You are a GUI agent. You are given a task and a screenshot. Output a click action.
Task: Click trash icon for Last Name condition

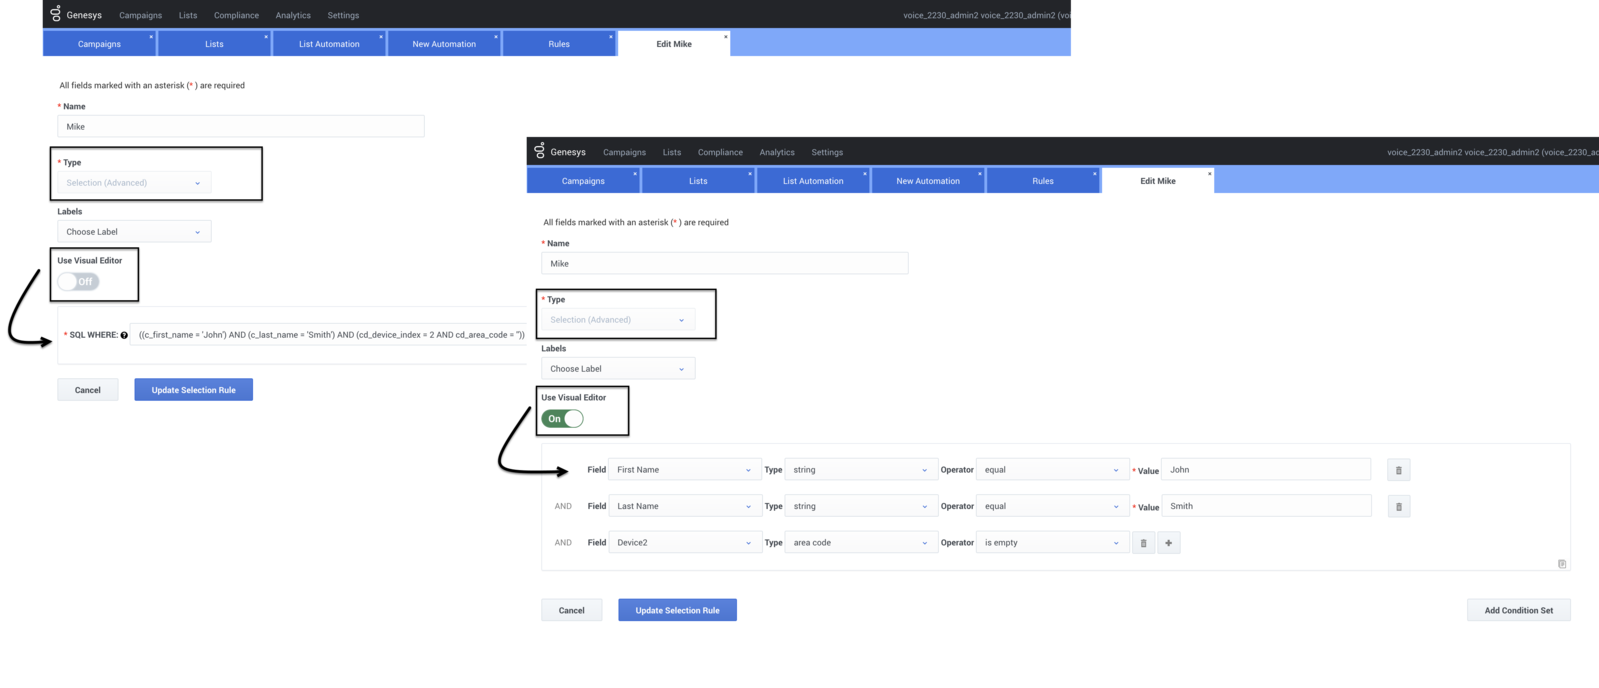[x=1398, y=507]
